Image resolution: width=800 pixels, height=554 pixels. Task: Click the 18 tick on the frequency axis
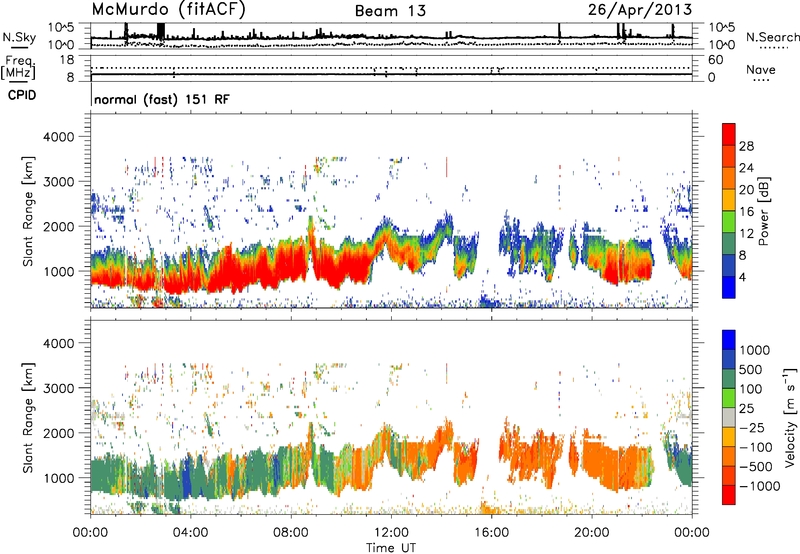[x=67, y=59]
